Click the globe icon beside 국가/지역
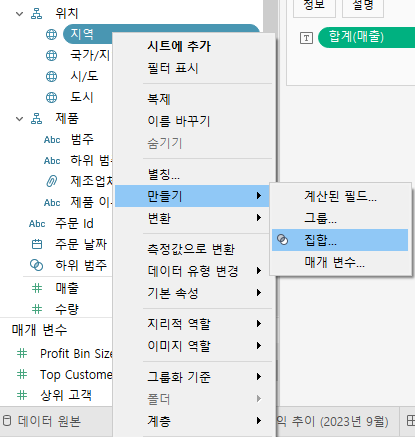 click(51, 55)
